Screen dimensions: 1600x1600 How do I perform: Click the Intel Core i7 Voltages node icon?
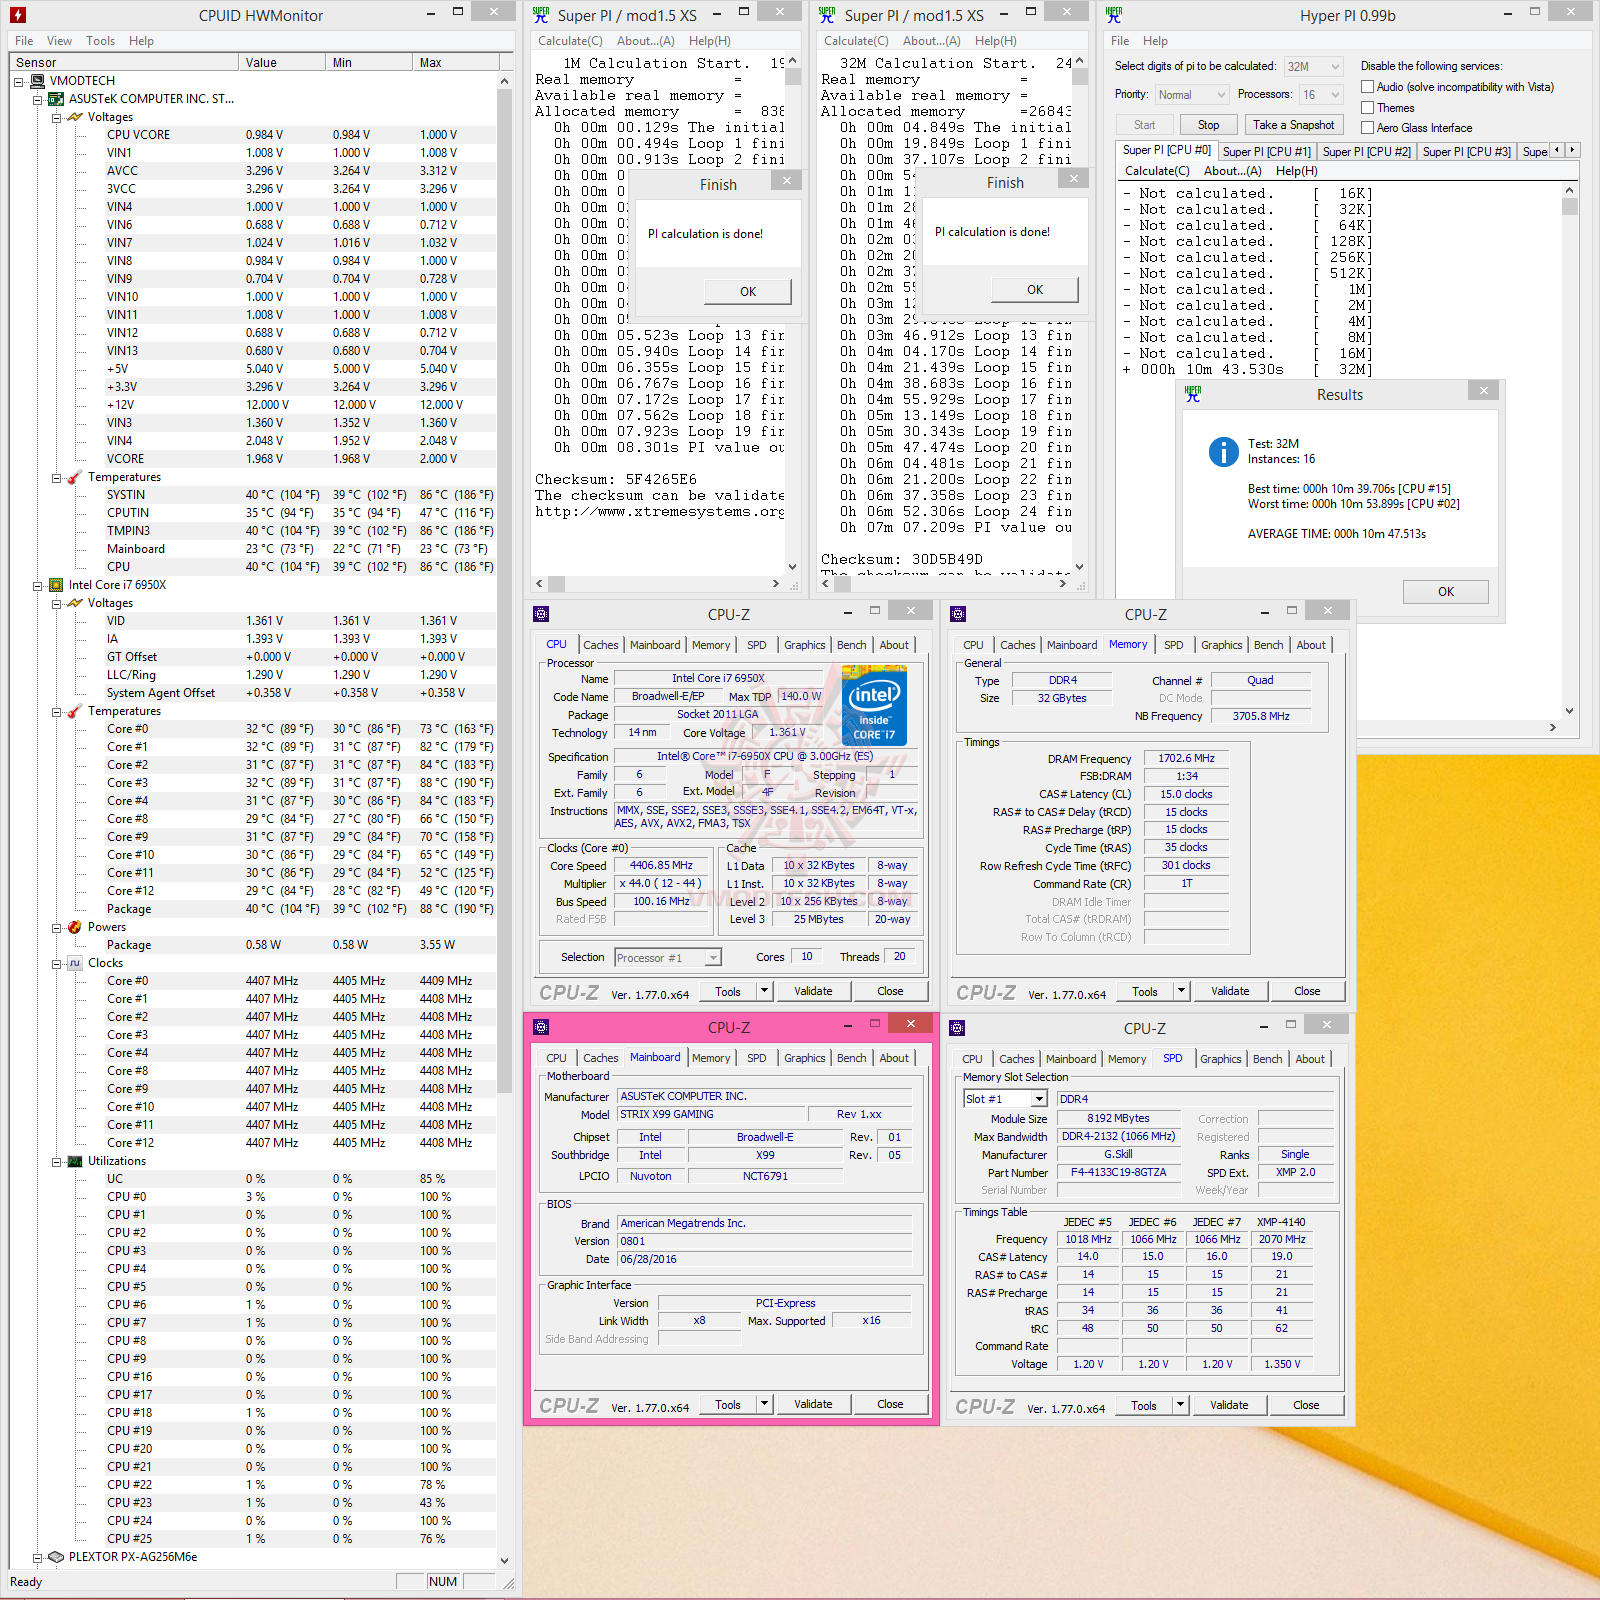click(75, 603)
